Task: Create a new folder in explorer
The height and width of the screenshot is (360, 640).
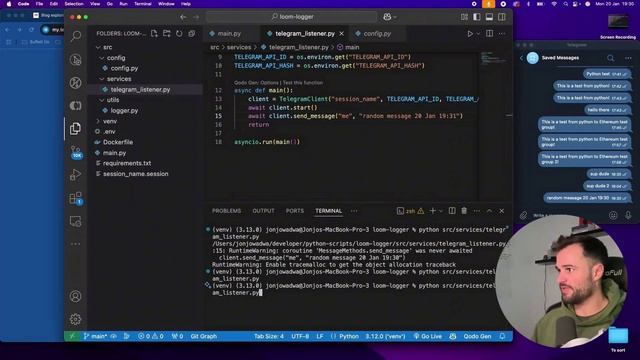Action: click(x=167, y=33)
